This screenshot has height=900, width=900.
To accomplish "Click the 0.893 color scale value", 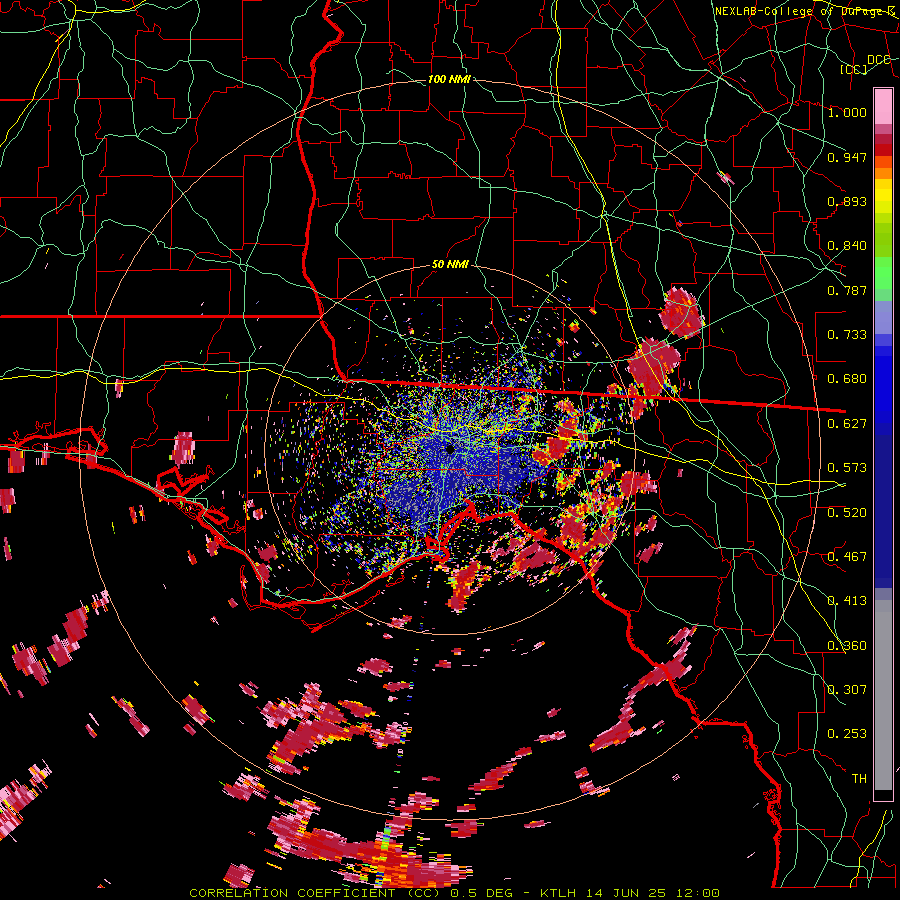I will [847, 201].
